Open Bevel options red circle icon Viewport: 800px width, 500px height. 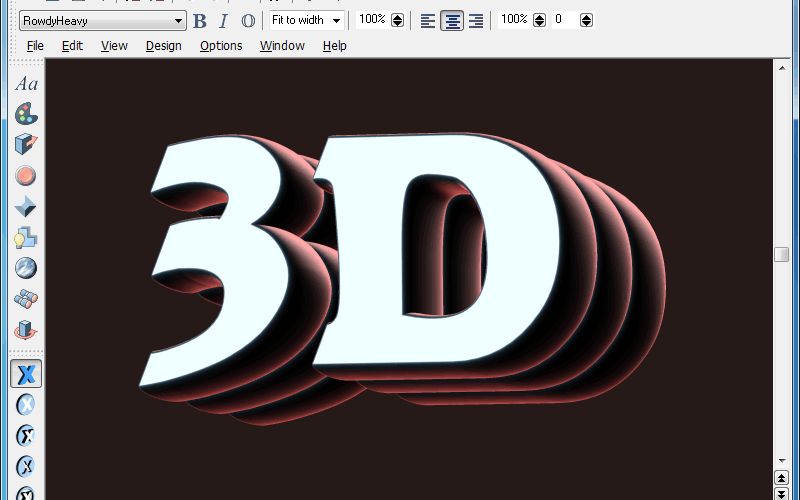[26, 176]
